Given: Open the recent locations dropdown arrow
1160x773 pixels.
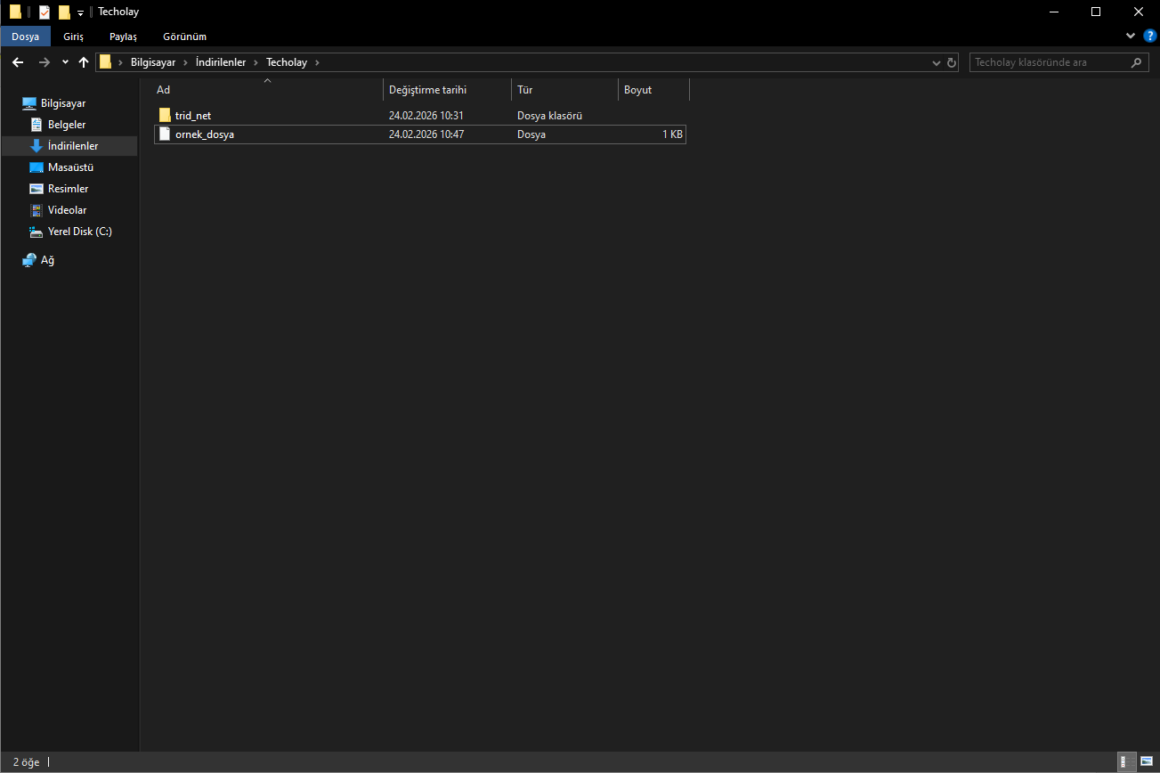Looking at the screenshot, I should pyautogui.click(x=65, y=62).
